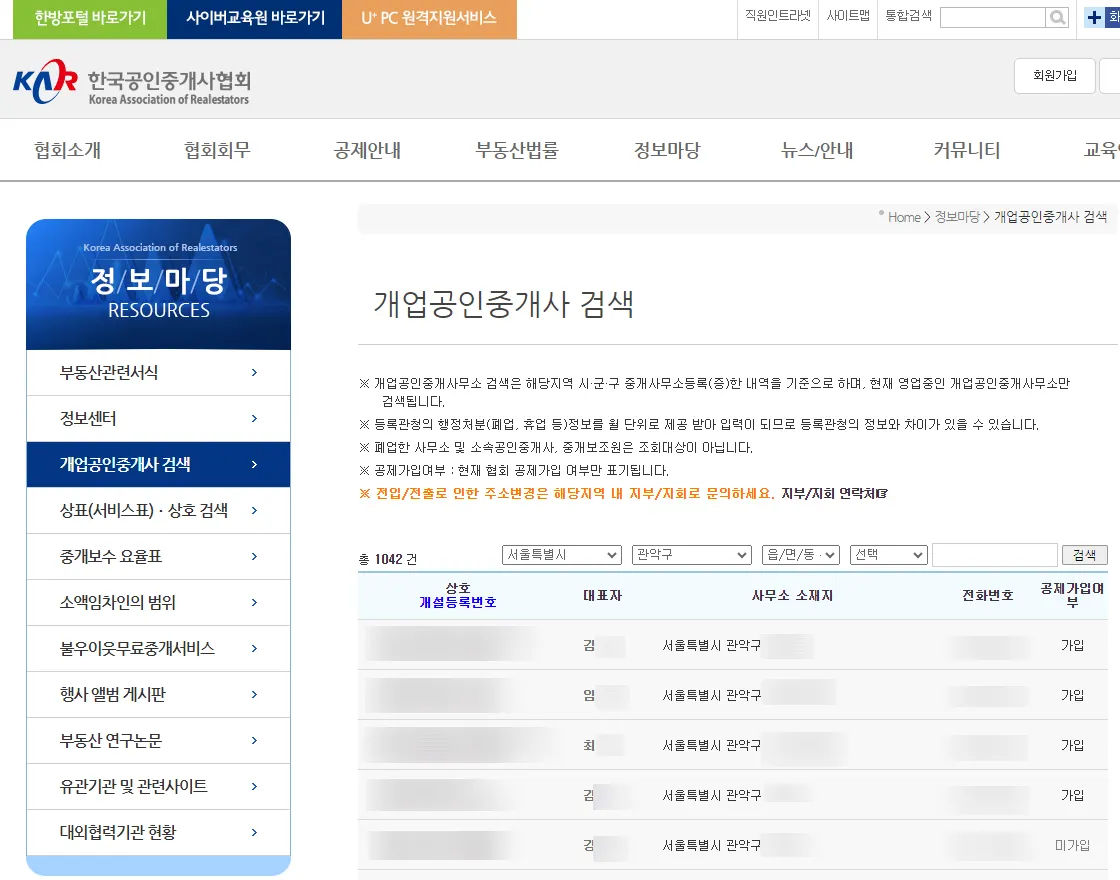This screenshot has height=880, width=1120.
Task: Click the blue plus icon at top right
Action: pyautogui.click(x=1094, y=17)
